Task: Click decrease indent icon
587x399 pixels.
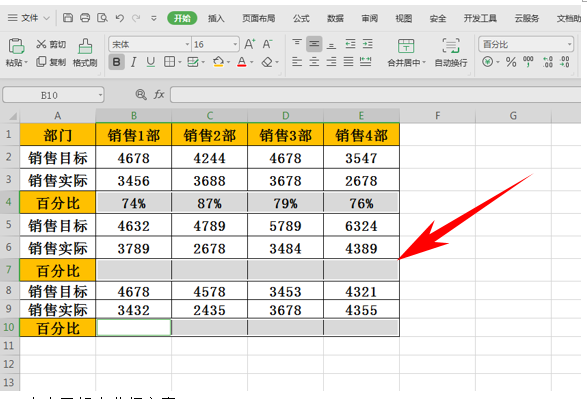Action: click(350, 44)
